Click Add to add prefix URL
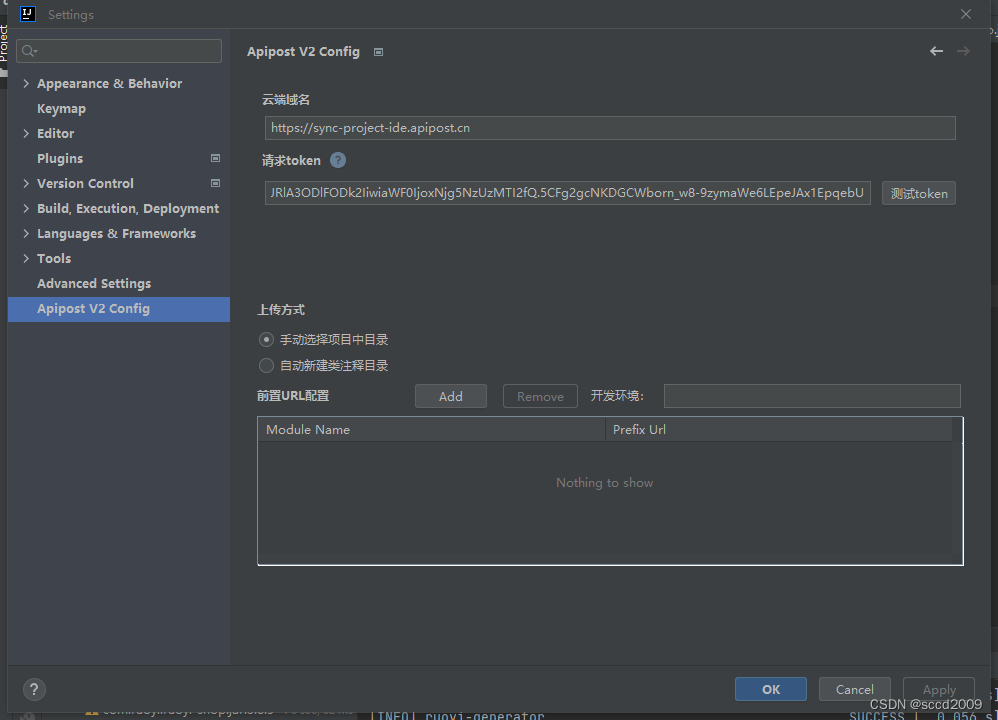This screenshot has height=720, width=998. [x=451, y=396]
